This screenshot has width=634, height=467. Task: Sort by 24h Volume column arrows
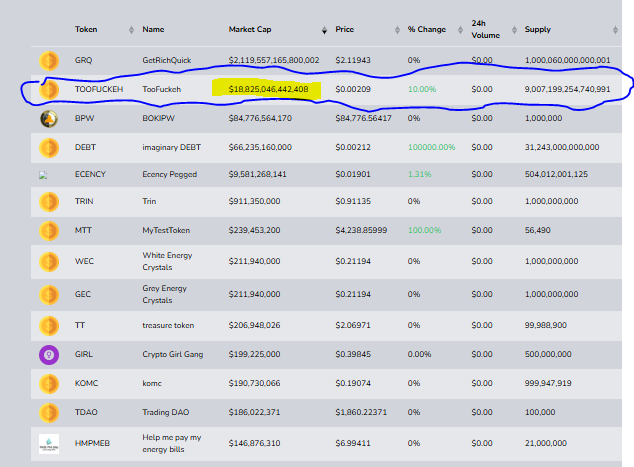tap(514, 30)
